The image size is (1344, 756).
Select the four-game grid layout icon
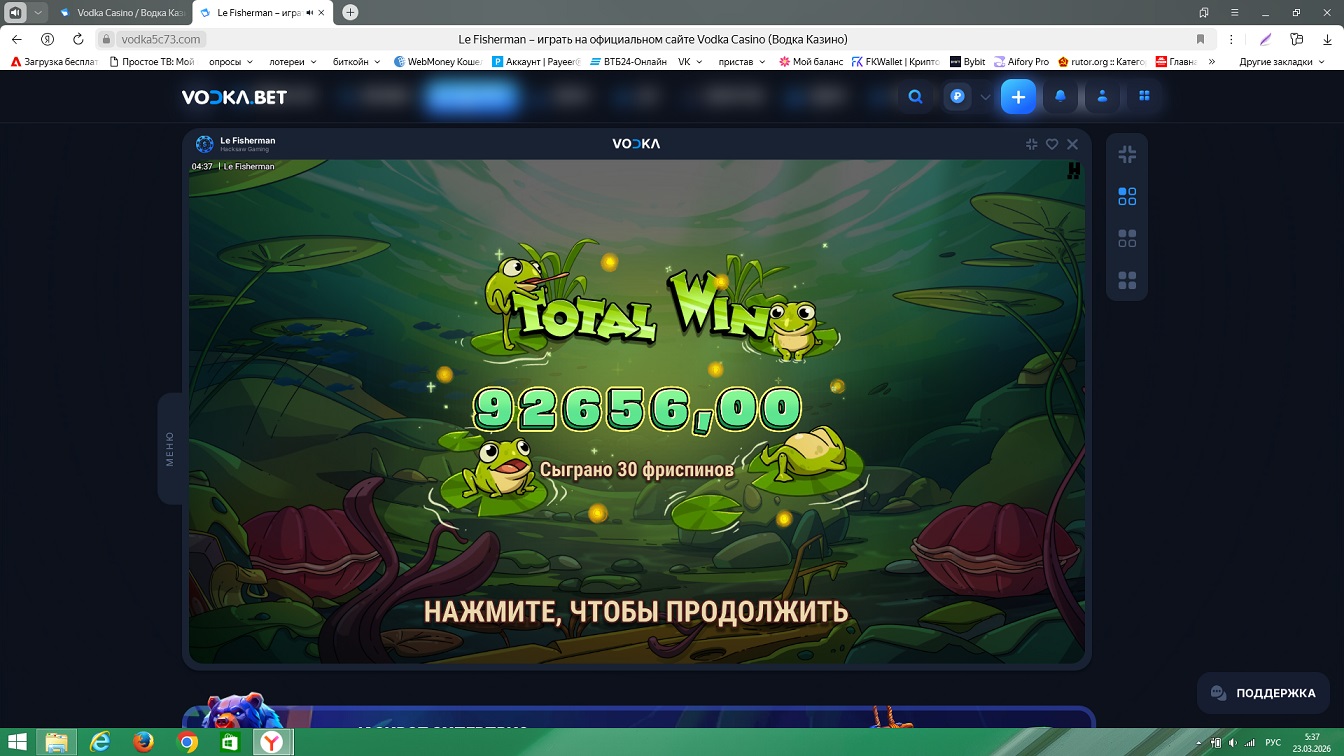tap(1127, 280)
